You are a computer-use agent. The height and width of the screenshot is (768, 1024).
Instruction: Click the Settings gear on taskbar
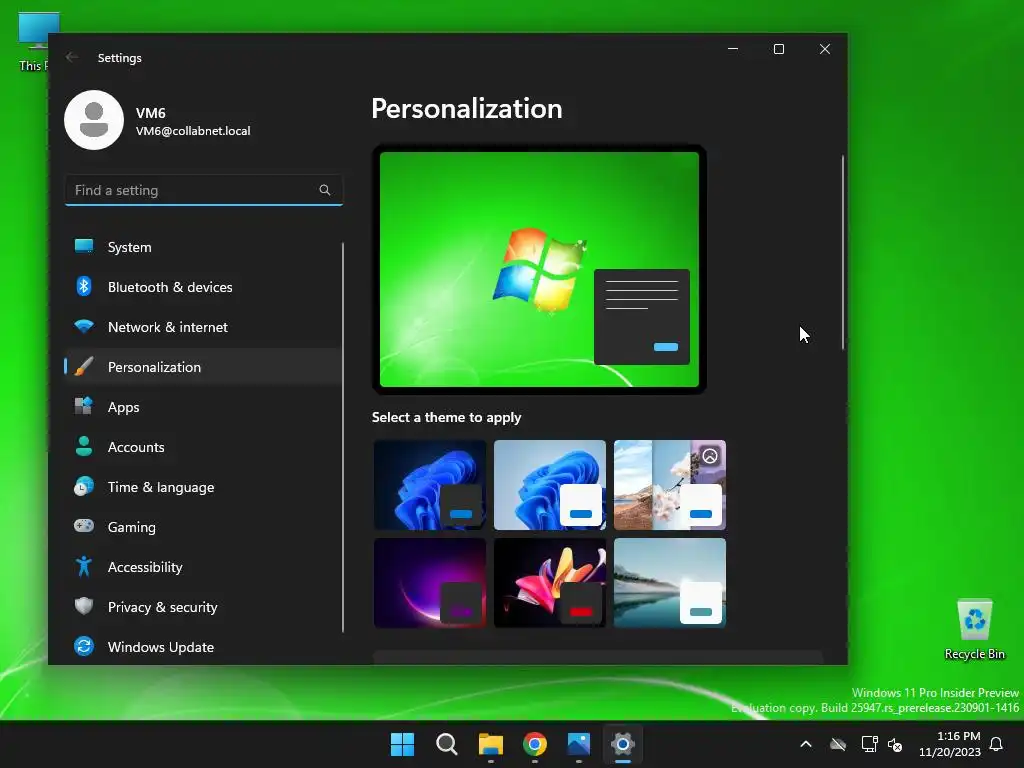[623, 744]
